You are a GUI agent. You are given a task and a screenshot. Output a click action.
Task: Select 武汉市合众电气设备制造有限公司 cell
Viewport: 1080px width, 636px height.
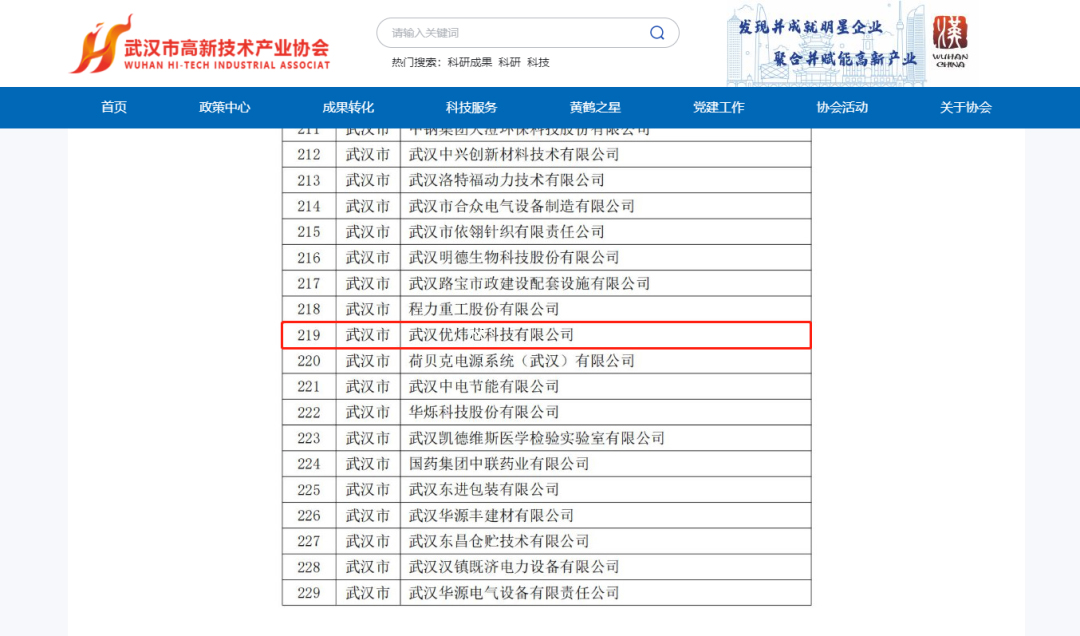tap(605, 206)
